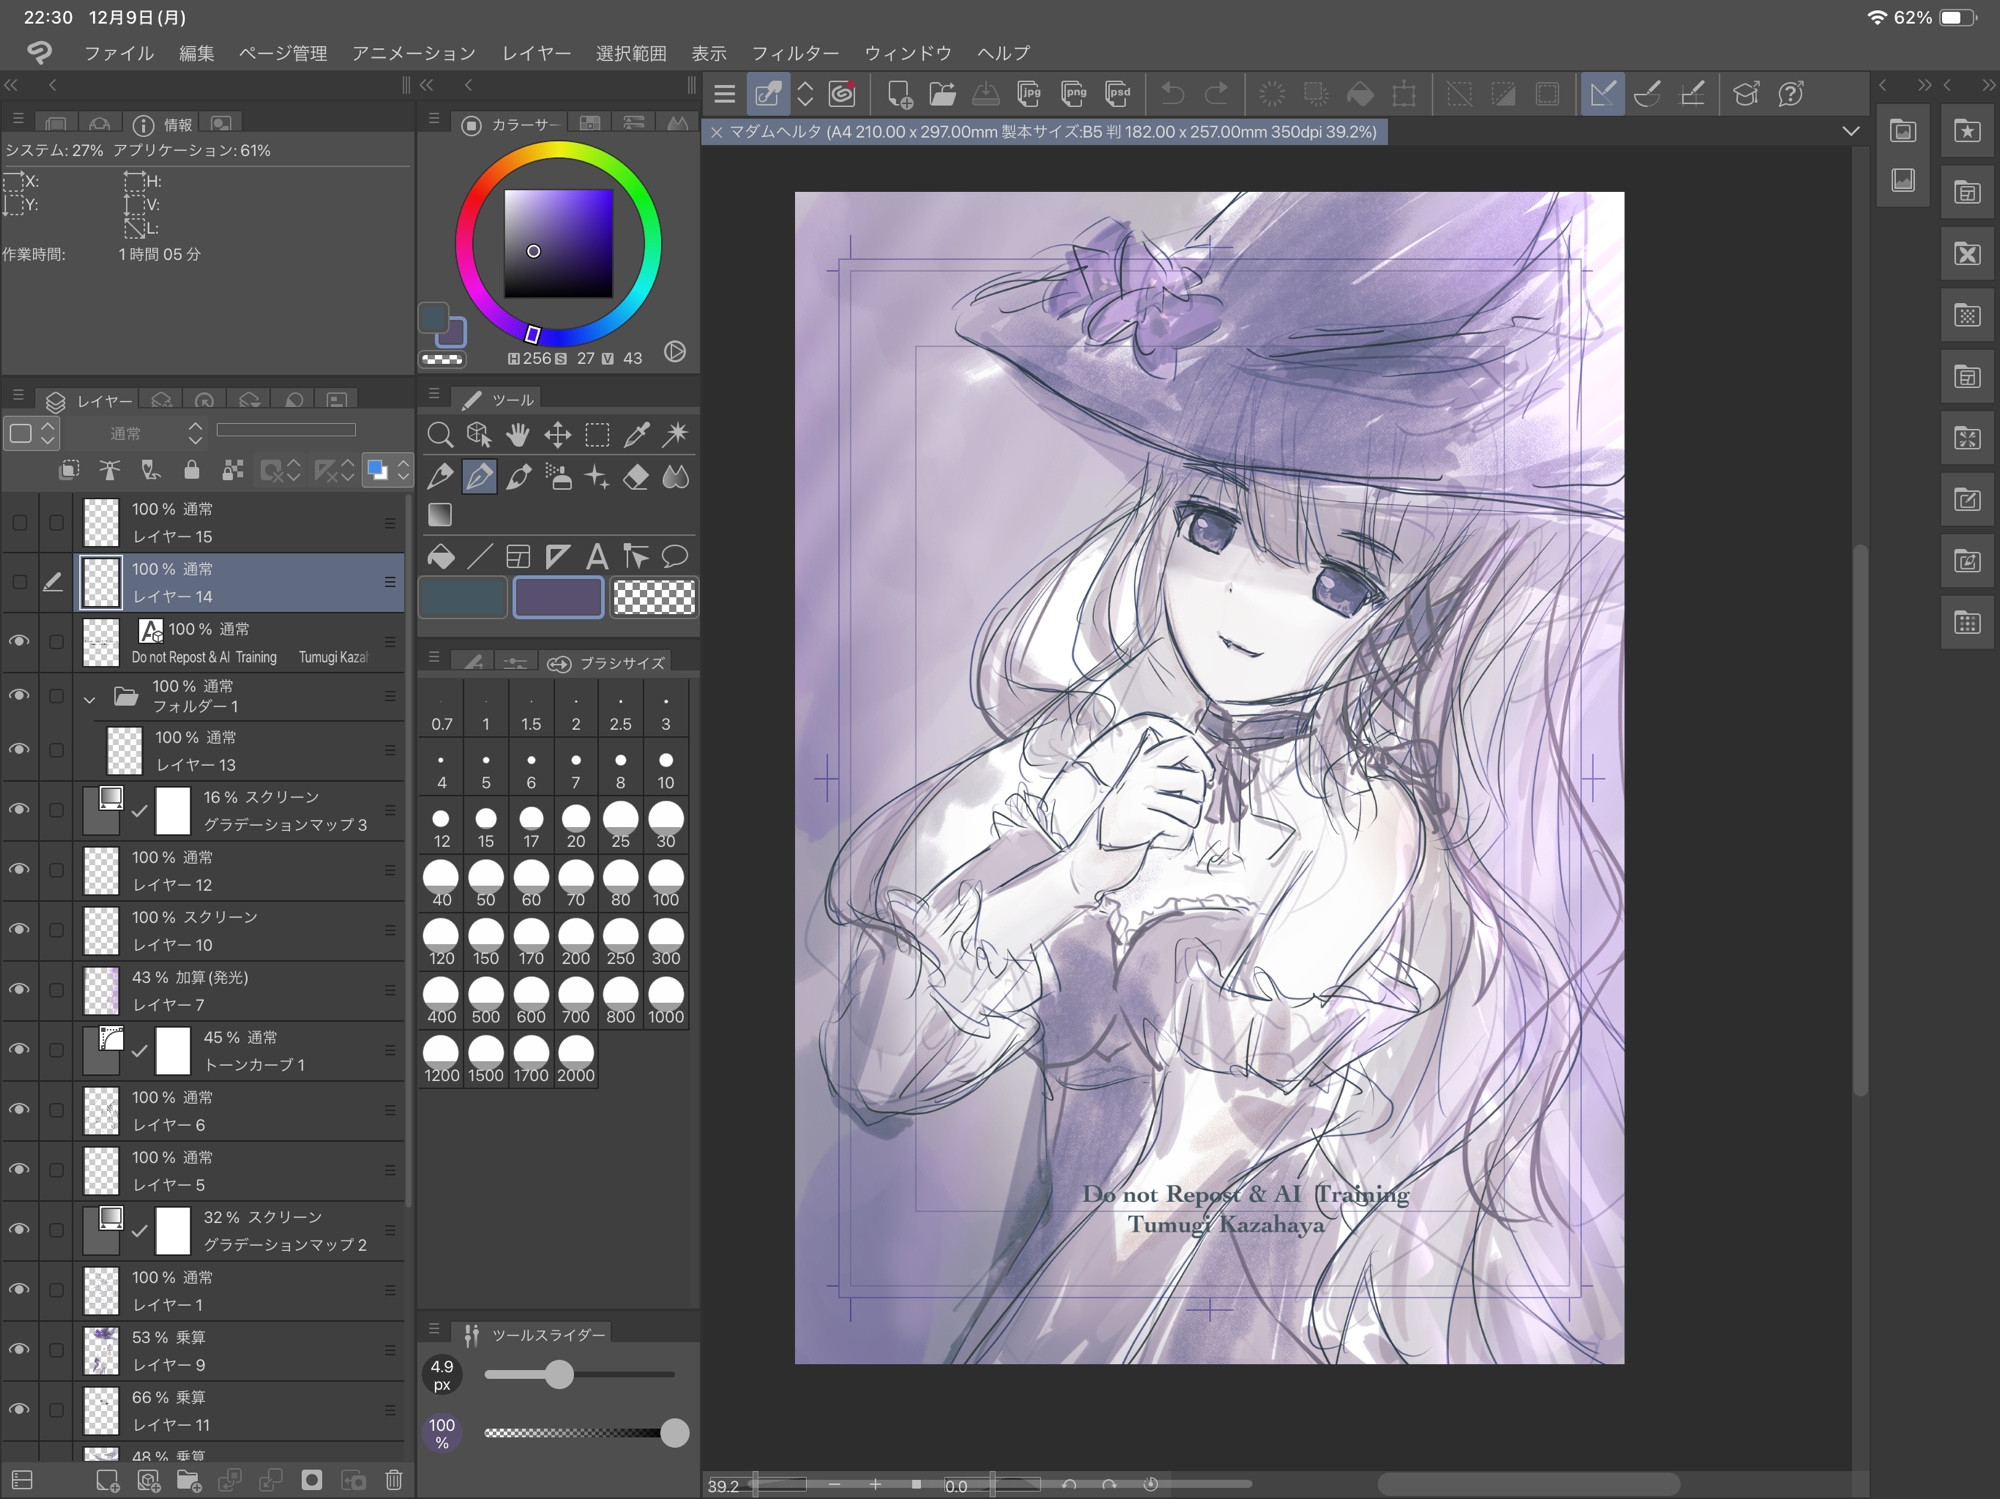
Task: Open Brush Size palette menu
Action: coord(434,657)
